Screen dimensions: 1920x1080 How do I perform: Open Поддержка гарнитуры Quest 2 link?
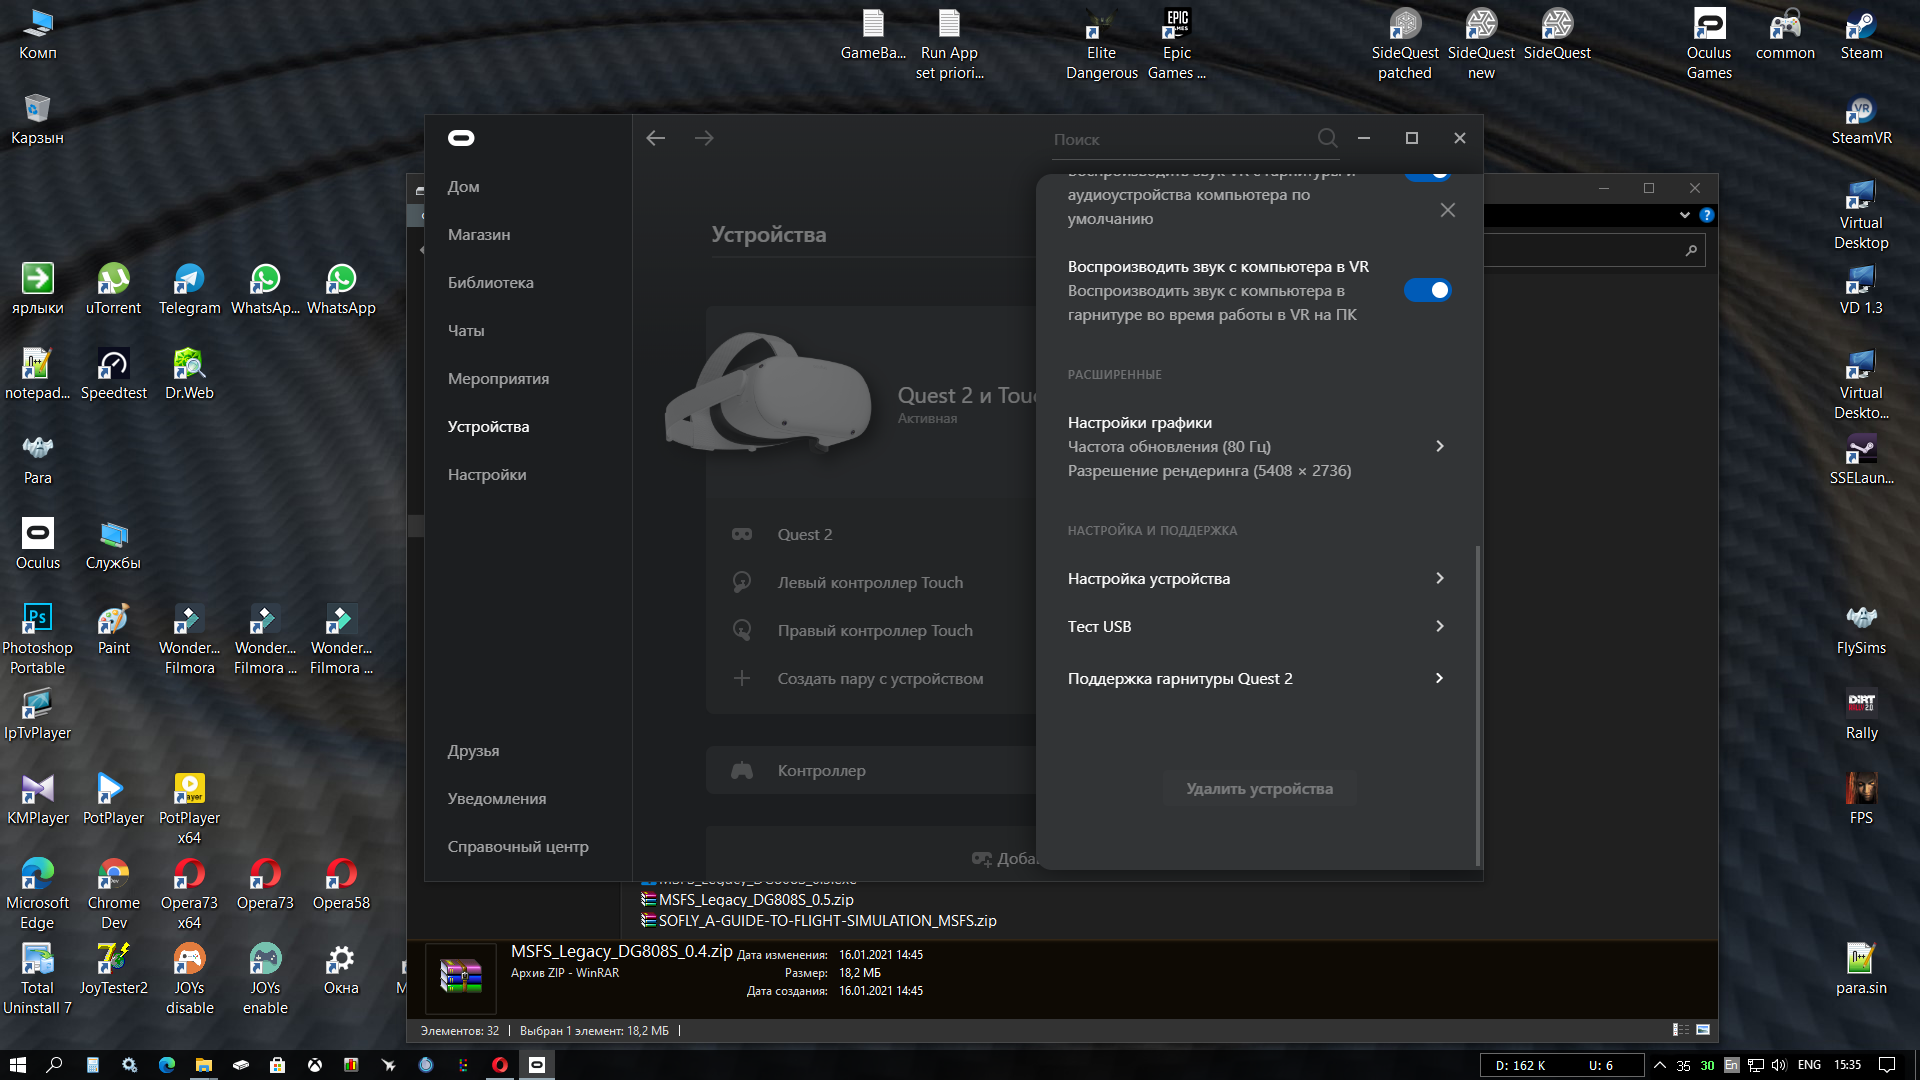click(x=1180, y=678)
